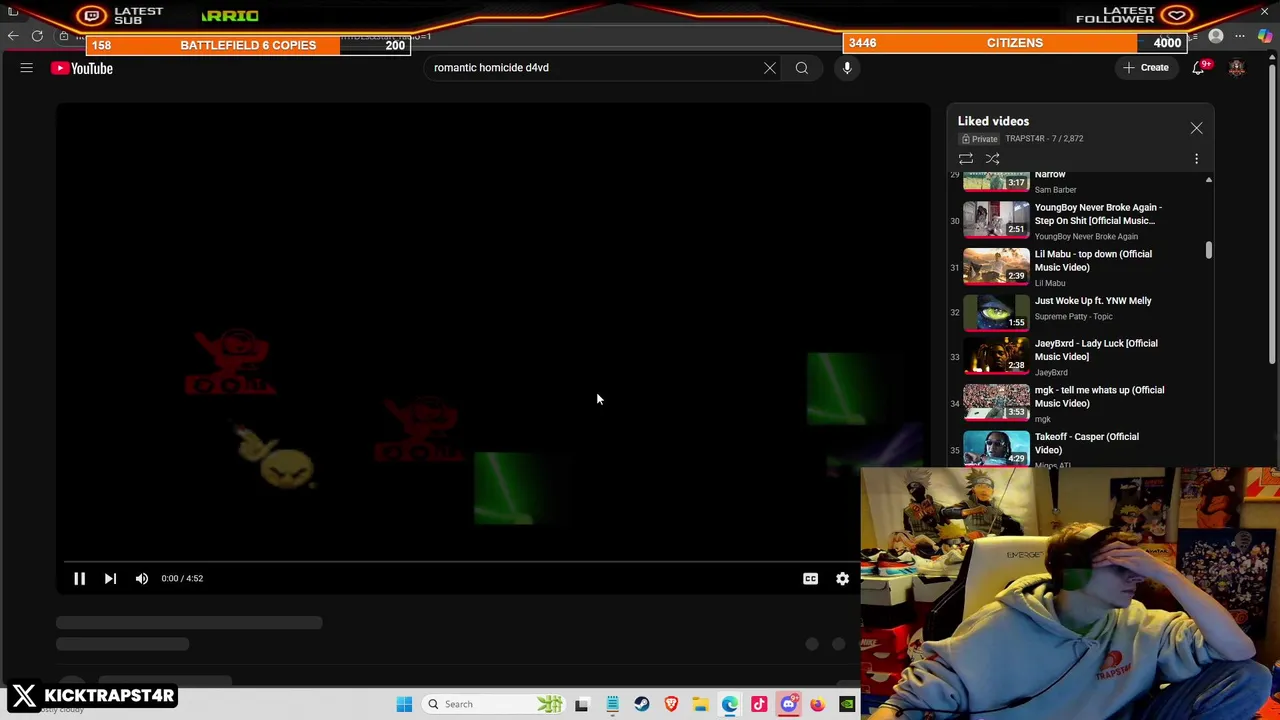Toggle closed captions
1280x720 pixels.
coord(810,578)
